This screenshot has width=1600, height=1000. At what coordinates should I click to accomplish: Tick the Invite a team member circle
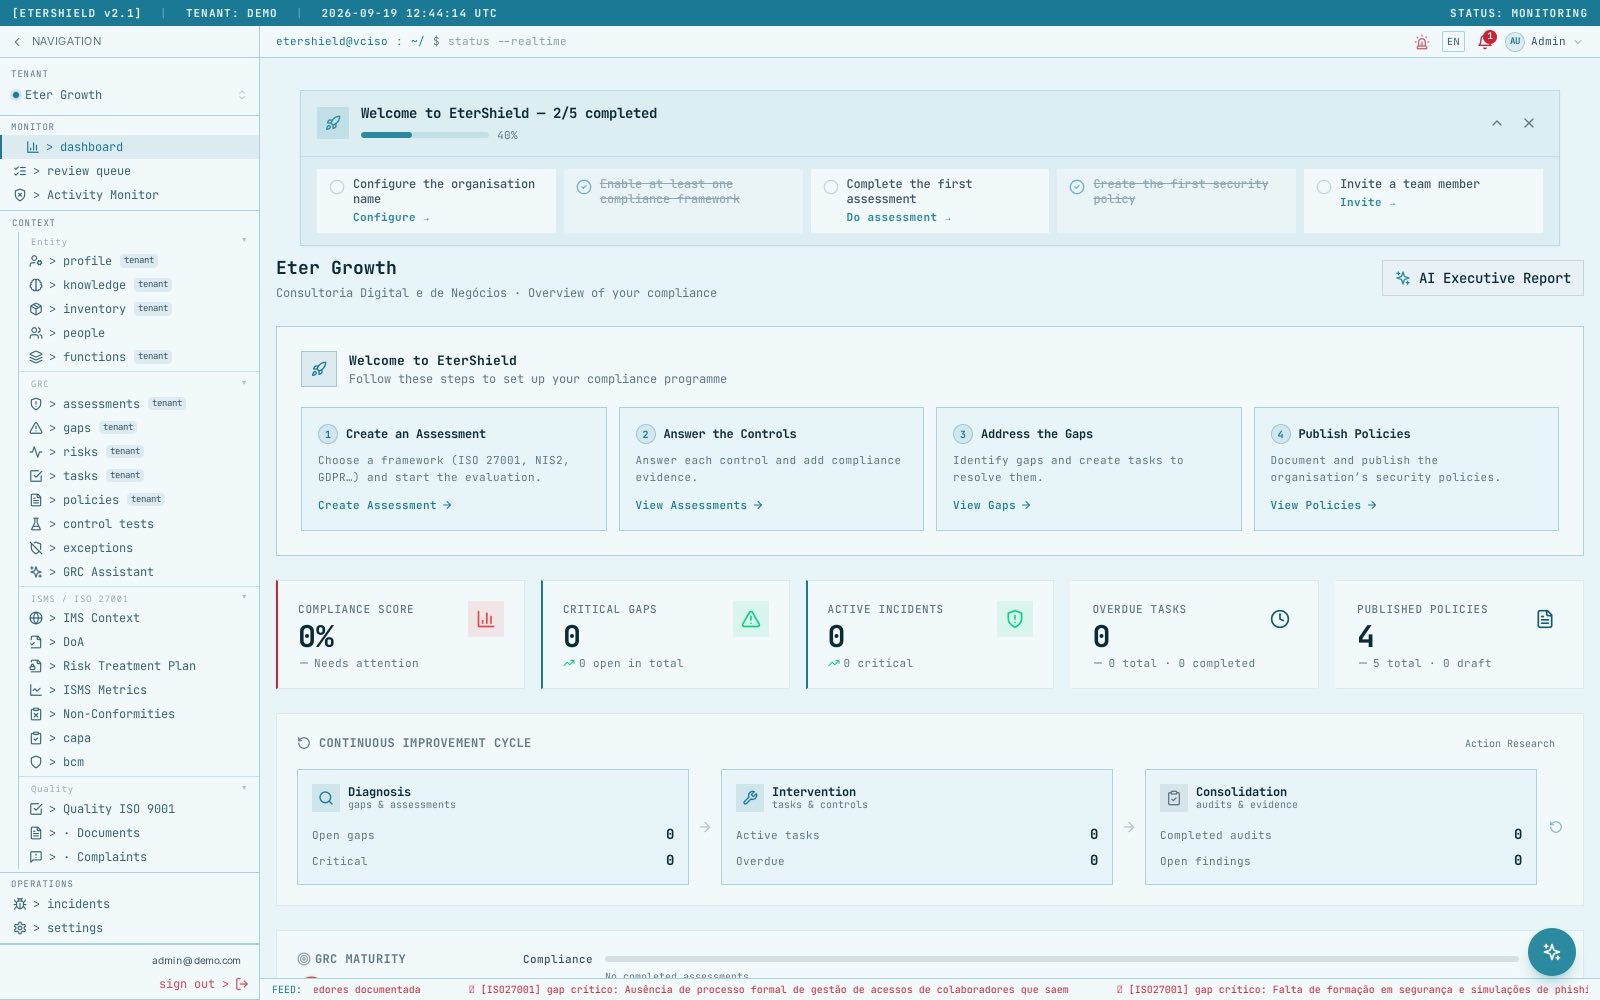tap(1324, 187)
